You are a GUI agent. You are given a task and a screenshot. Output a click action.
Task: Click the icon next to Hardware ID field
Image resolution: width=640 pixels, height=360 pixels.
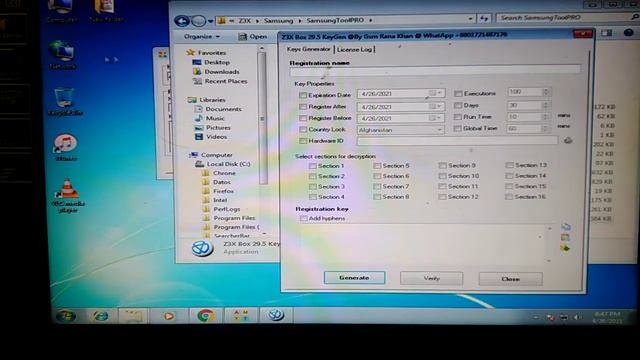[568, 140]
